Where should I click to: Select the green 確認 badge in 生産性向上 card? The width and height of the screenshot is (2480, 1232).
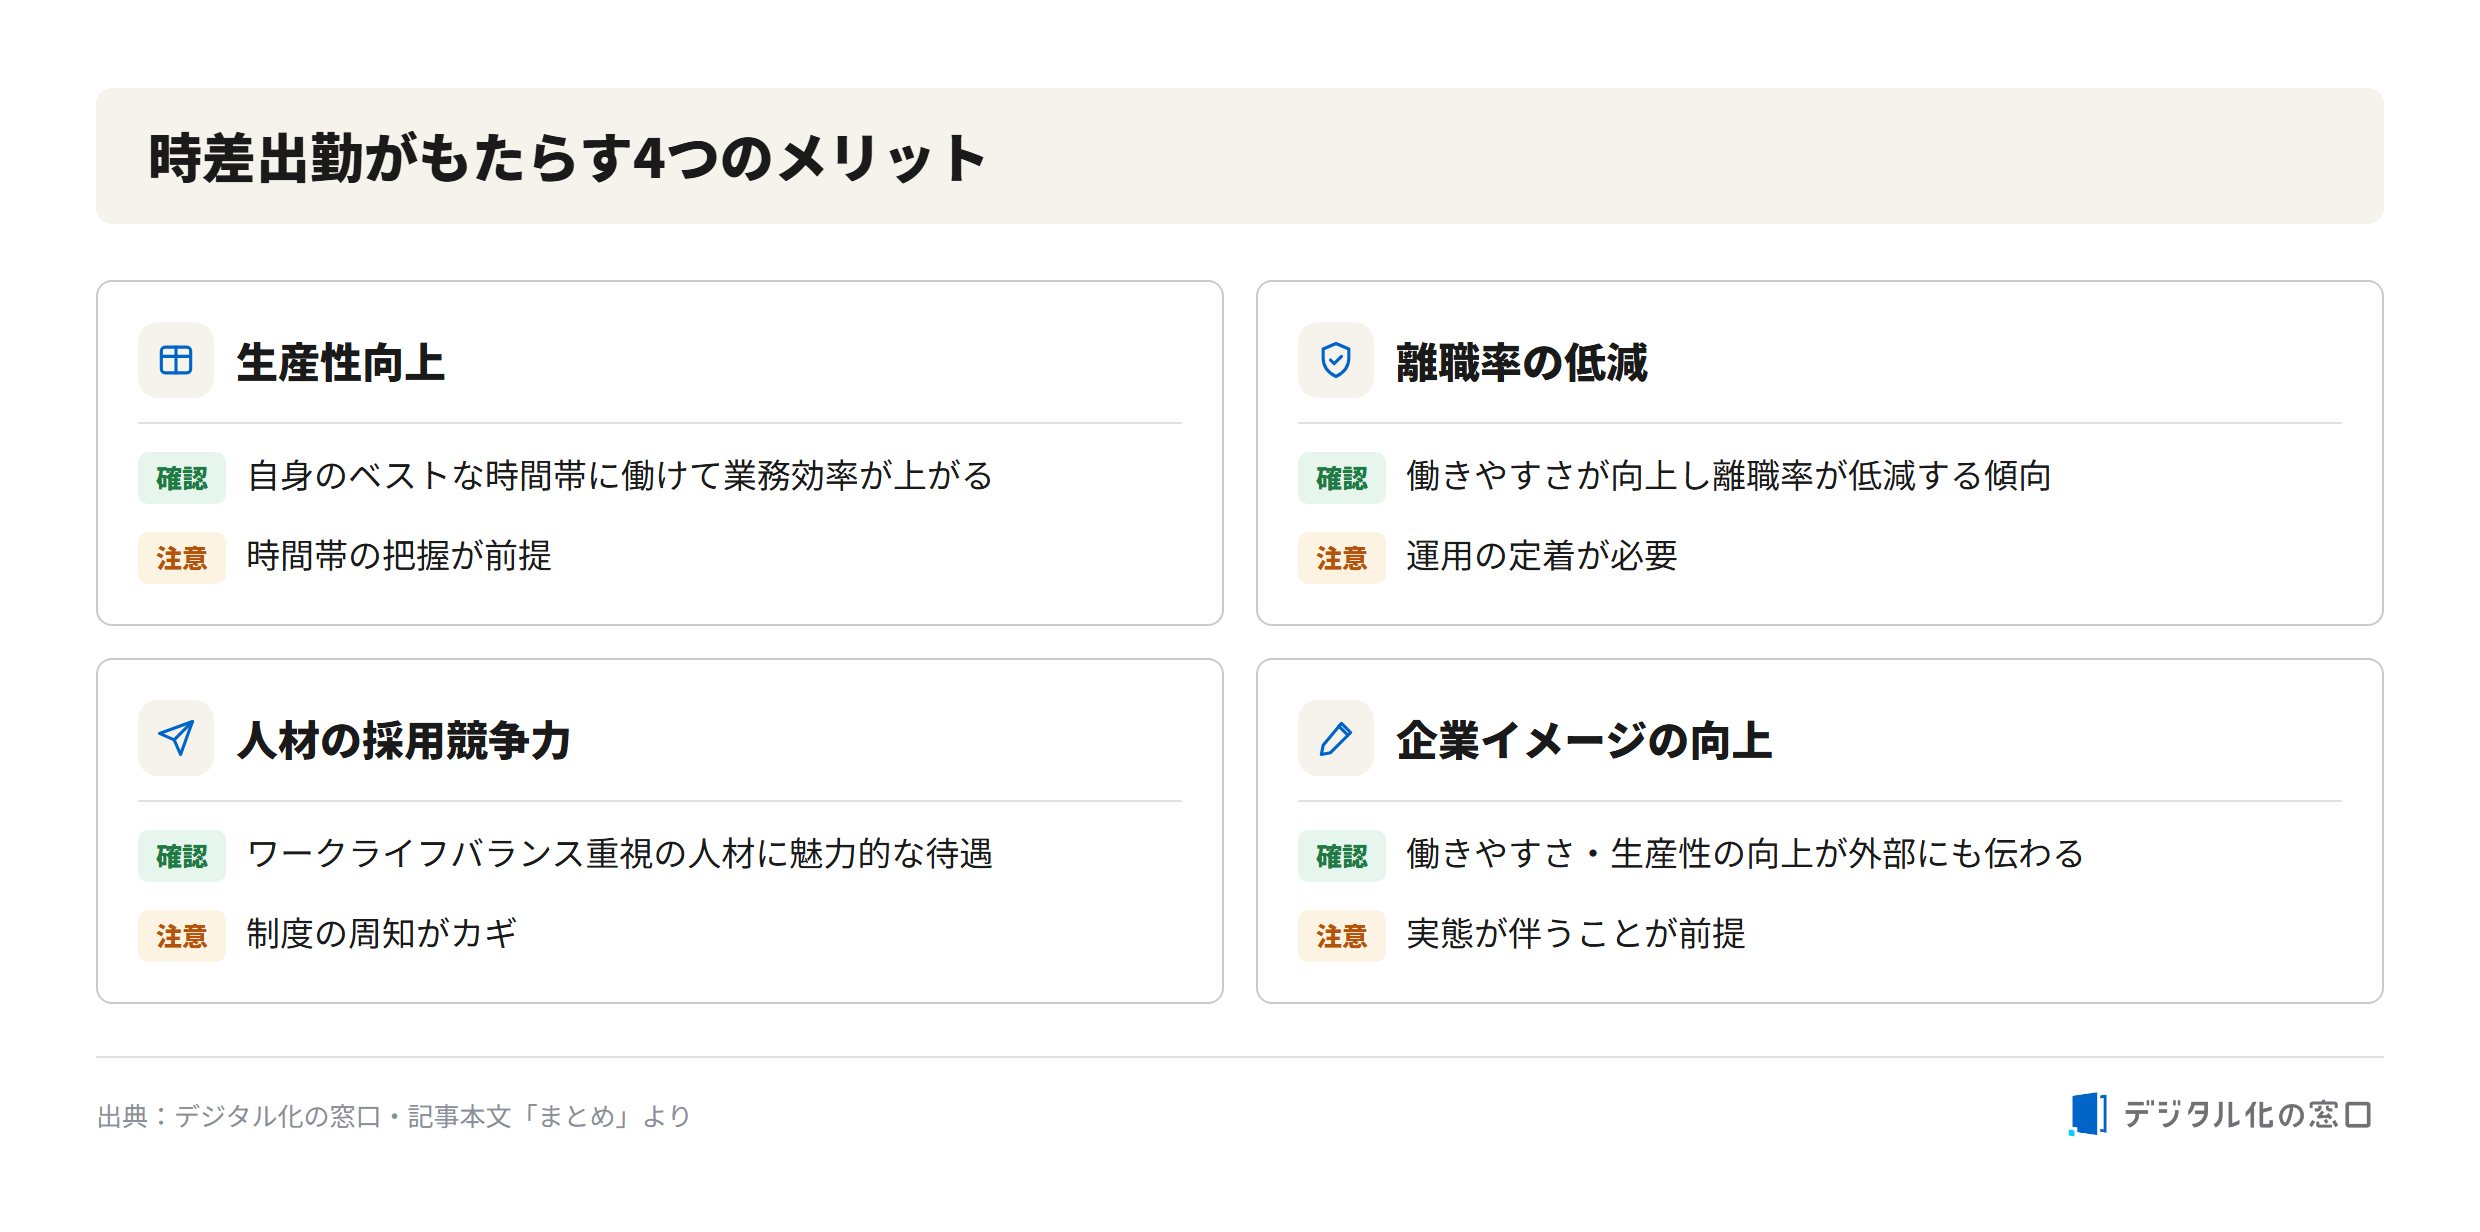click(182, 478)
